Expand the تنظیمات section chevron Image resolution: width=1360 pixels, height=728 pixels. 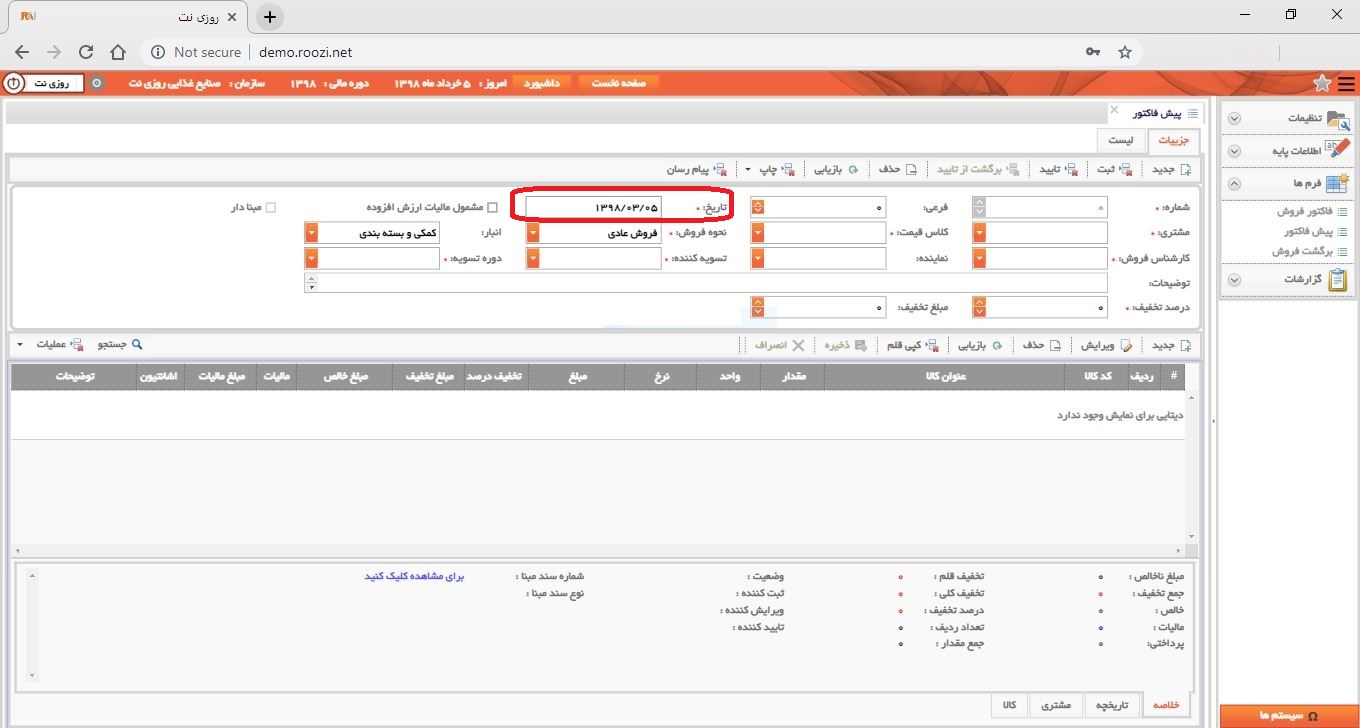click(1234, 118)
